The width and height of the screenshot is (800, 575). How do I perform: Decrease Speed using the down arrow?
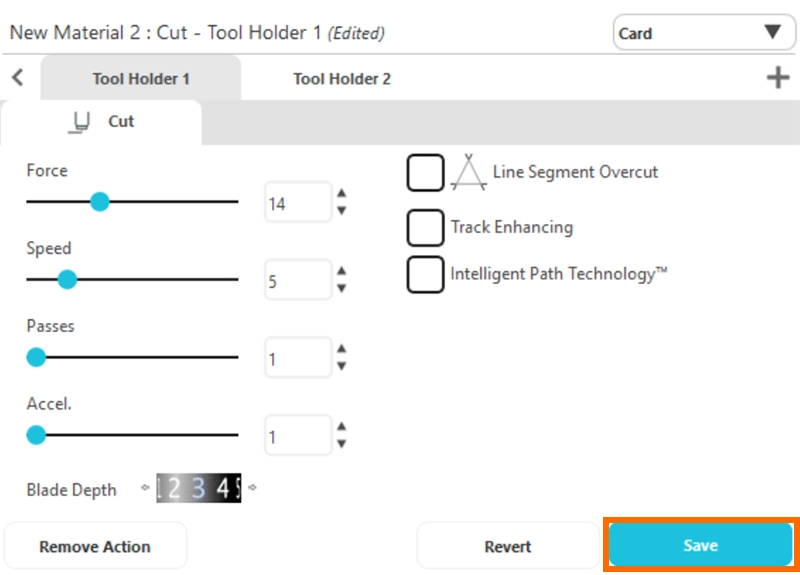[342, 288]
